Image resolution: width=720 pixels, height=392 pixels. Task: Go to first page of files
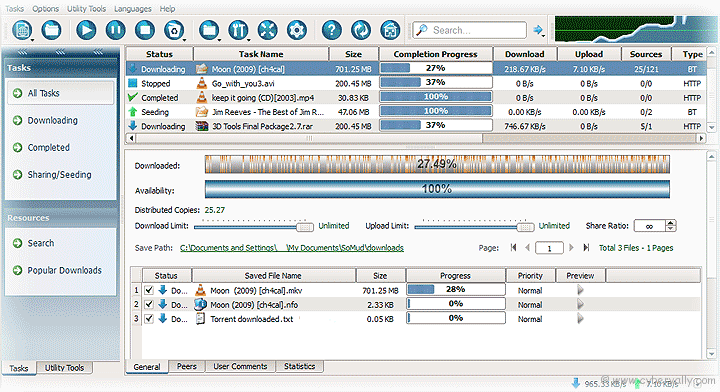point(513,248)
